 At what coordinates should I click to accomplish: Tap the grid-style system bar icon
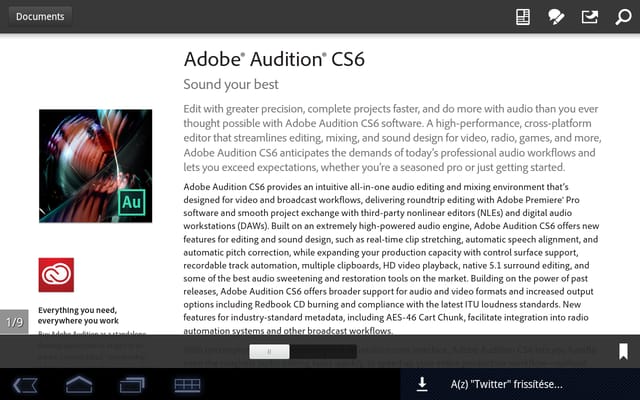pos(187,385)
